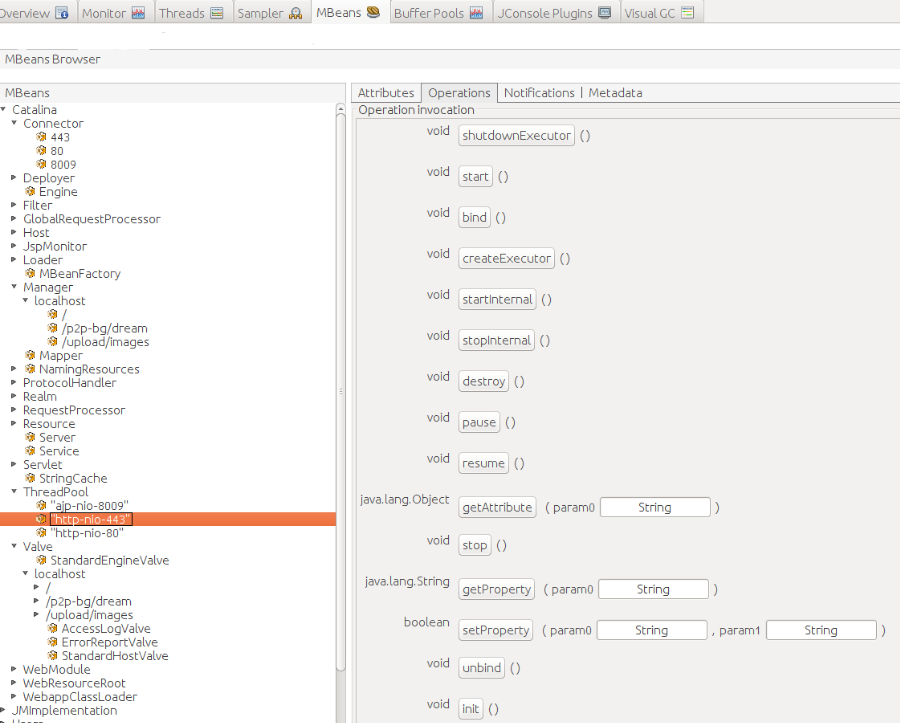The image size is (900, 723).
Task: Select the "http-nio-80" tree item
Action: [90, 533]
